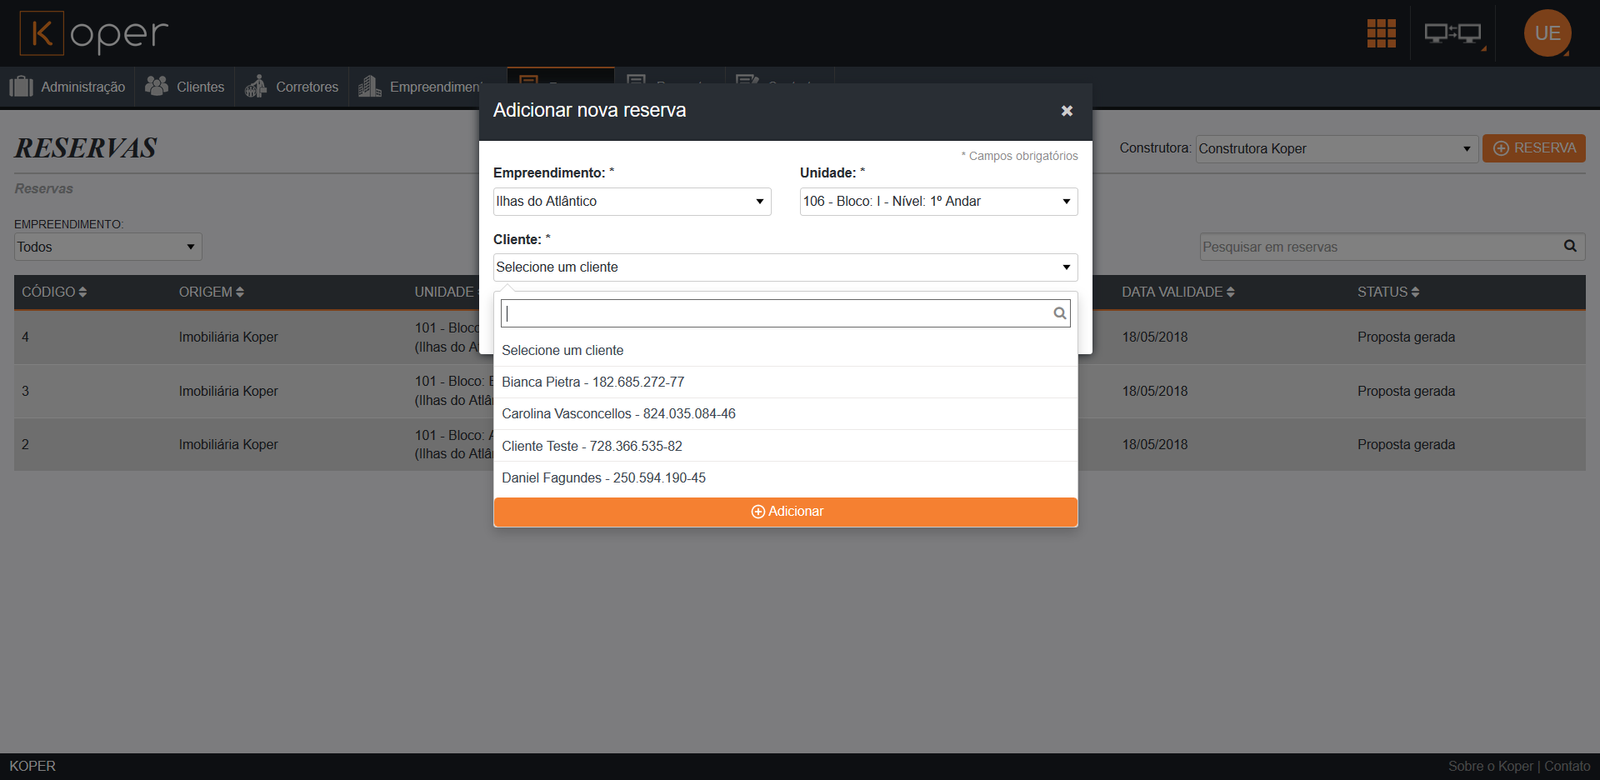Sort table by DATA VALIDADE column
The height and width of the screenshot is (780, 1600).
(1178, 292)
